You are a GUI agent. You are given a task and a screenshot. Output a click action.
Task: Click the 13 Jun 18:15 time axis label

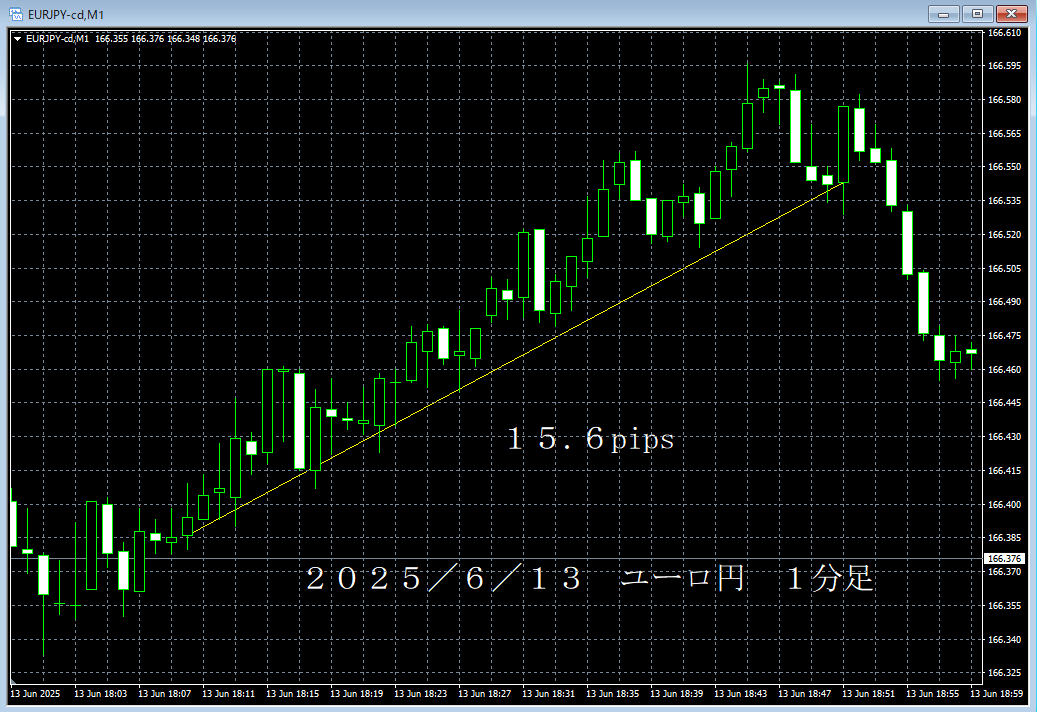pos(292,693)
